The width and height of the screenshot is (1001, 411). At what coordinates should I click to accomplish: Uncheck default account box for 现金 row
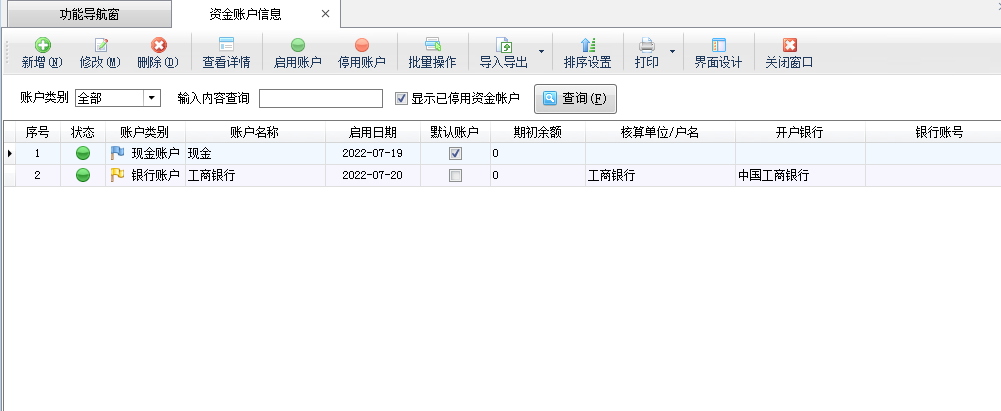455,153
